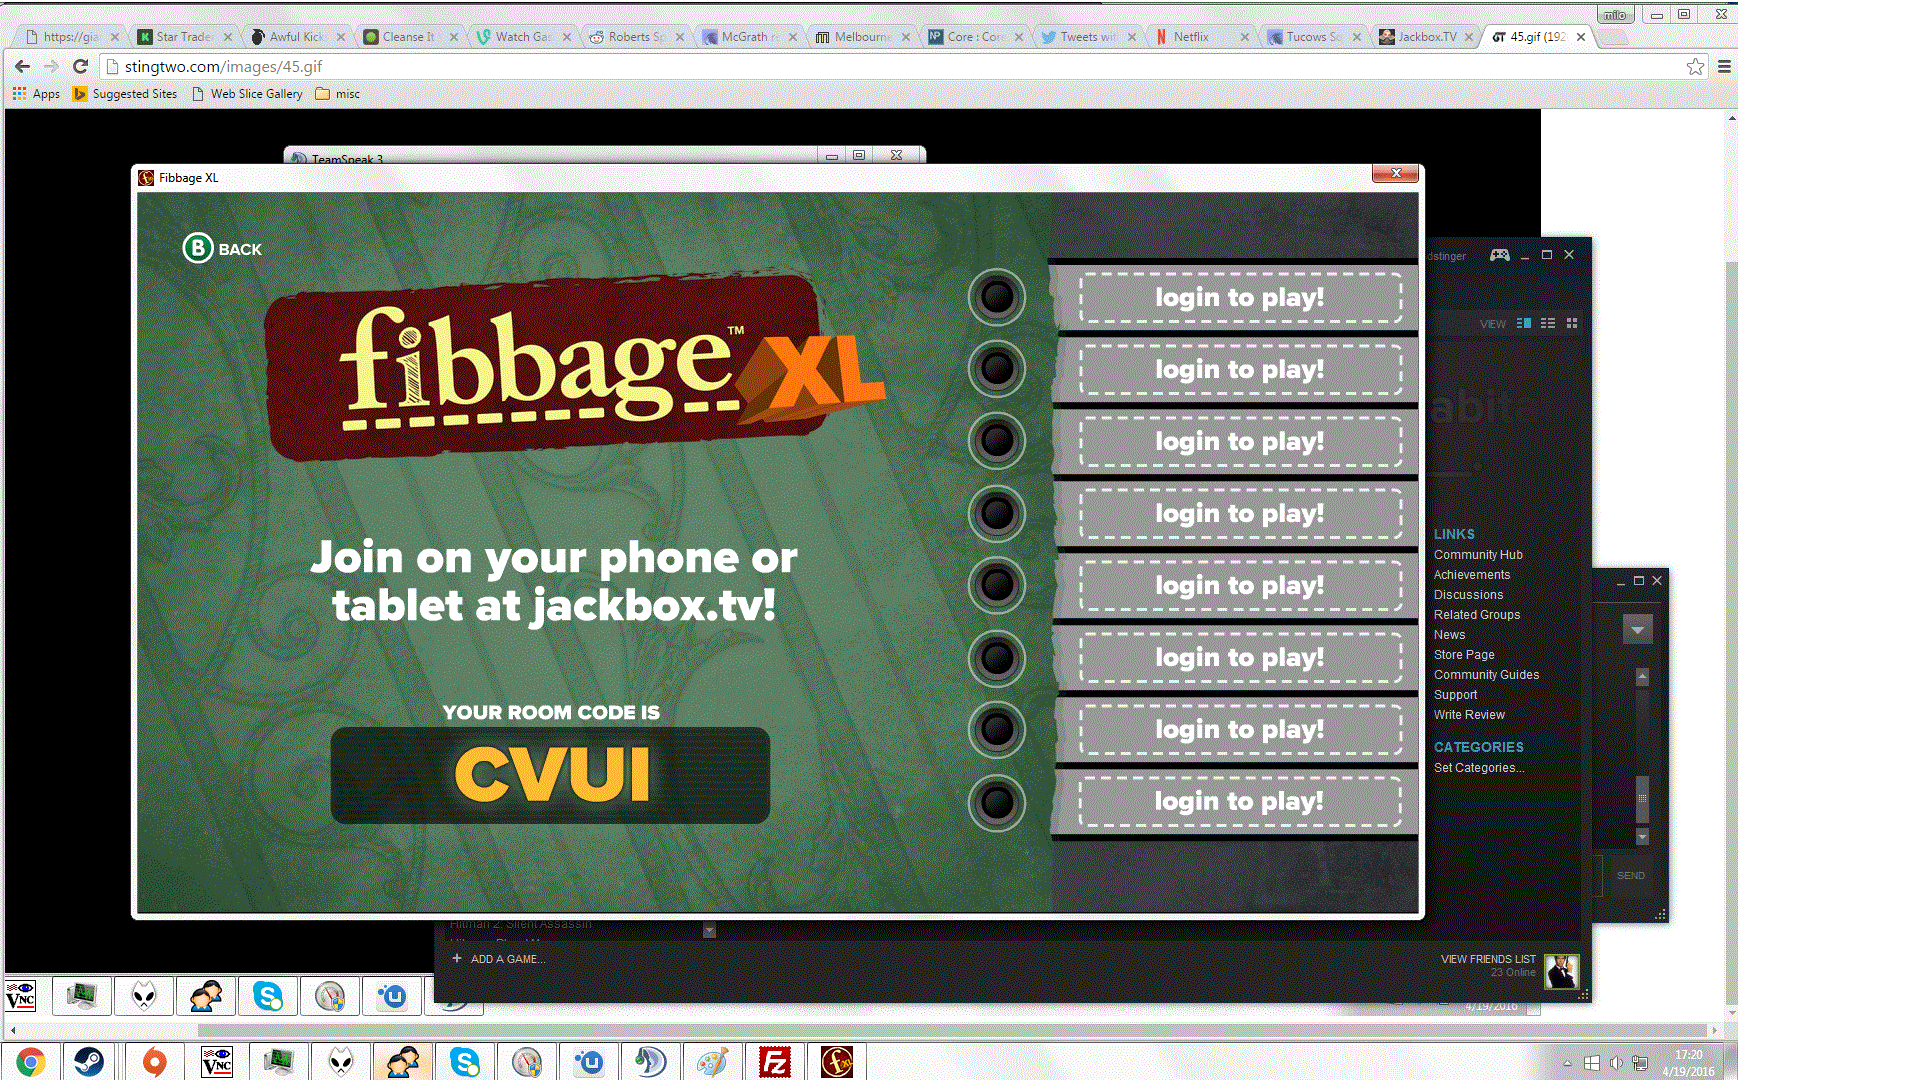
Task: Switch to the Netflix tab
Action: (1190, 37)
